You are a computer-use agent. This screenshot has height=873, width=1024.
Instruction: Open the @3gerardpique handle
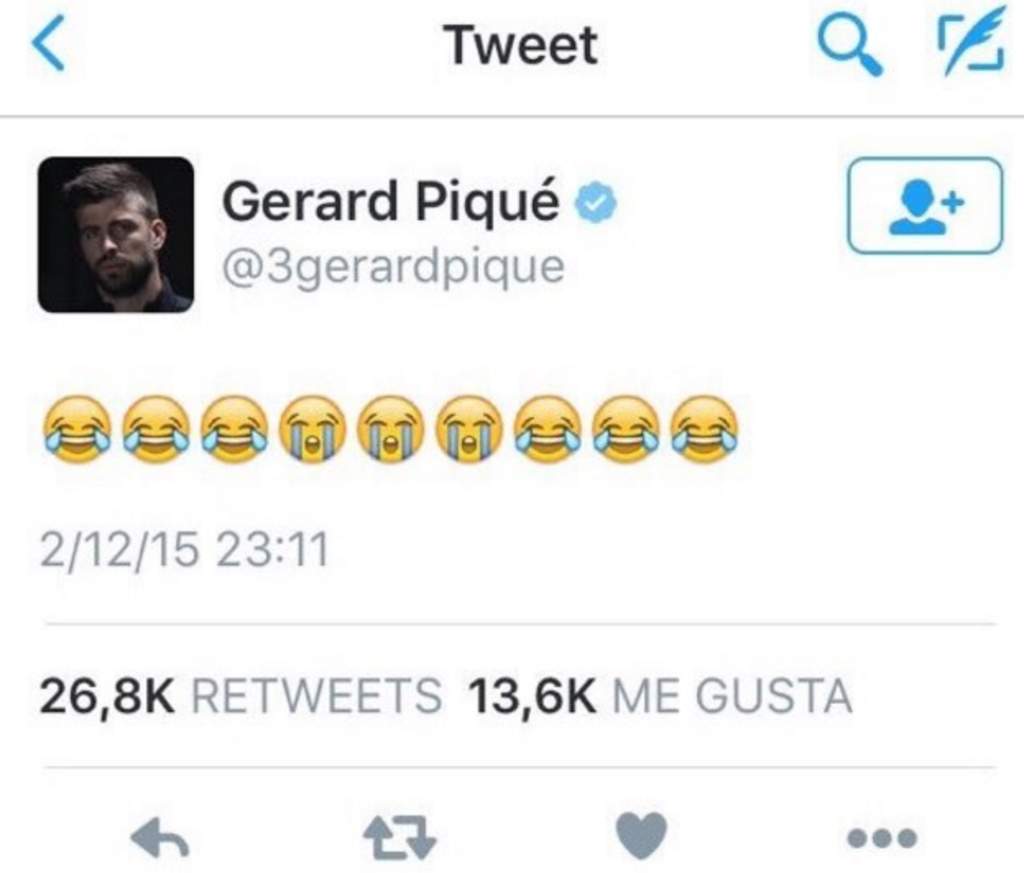[x=394, y=267]
